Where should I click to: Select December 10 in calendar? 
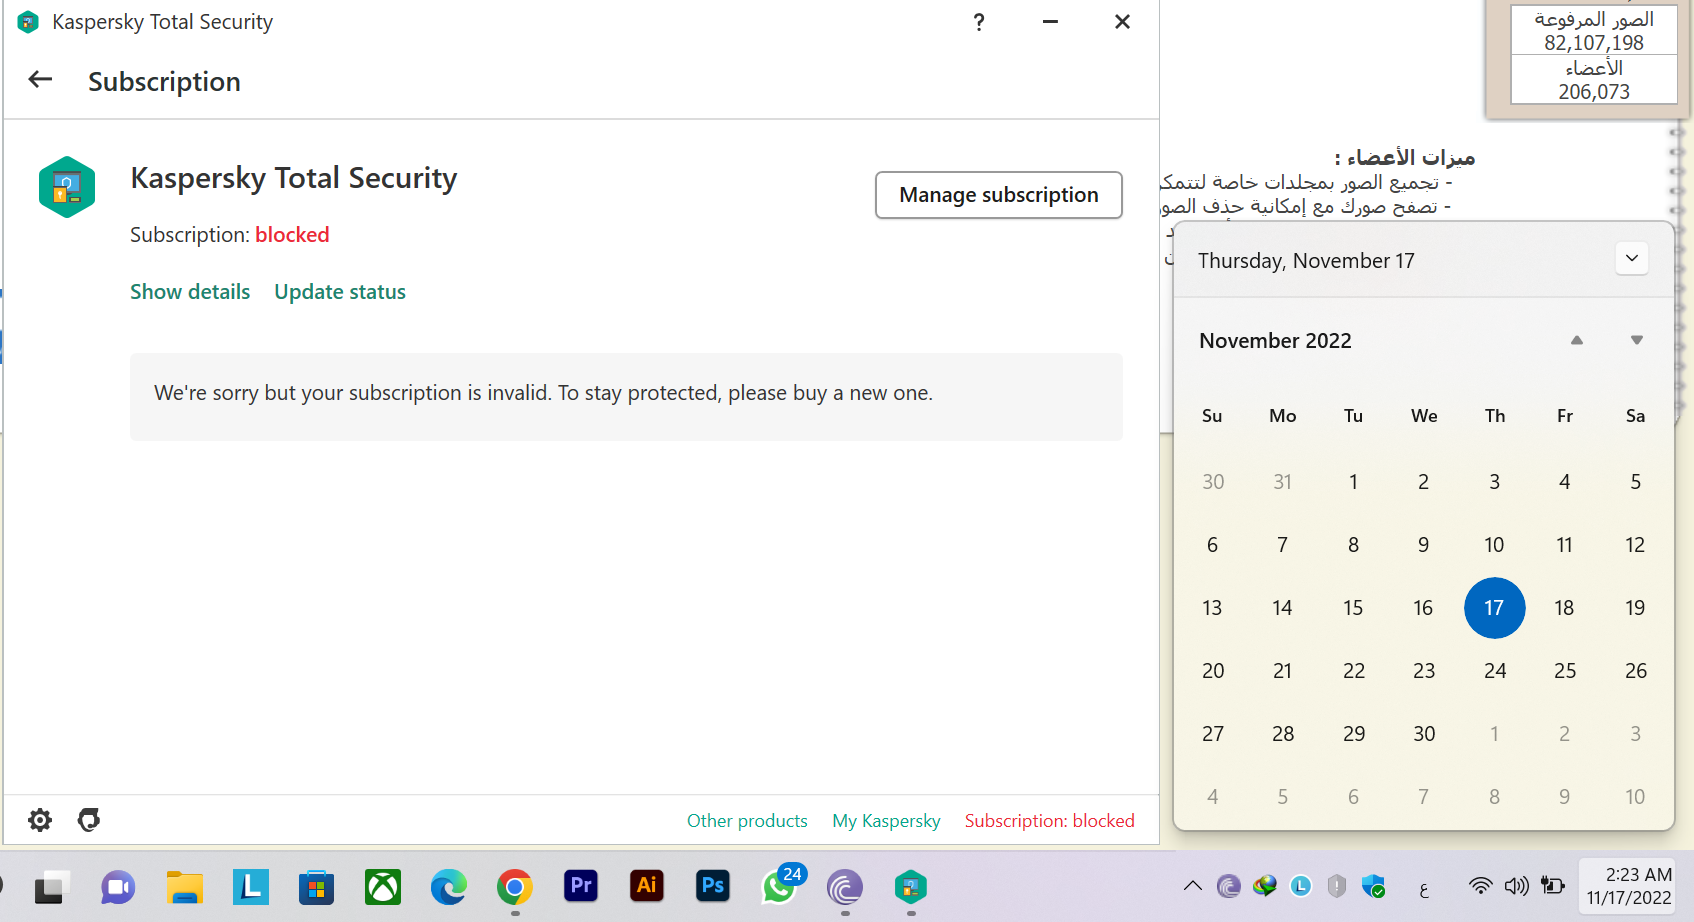pos(1635,797)
